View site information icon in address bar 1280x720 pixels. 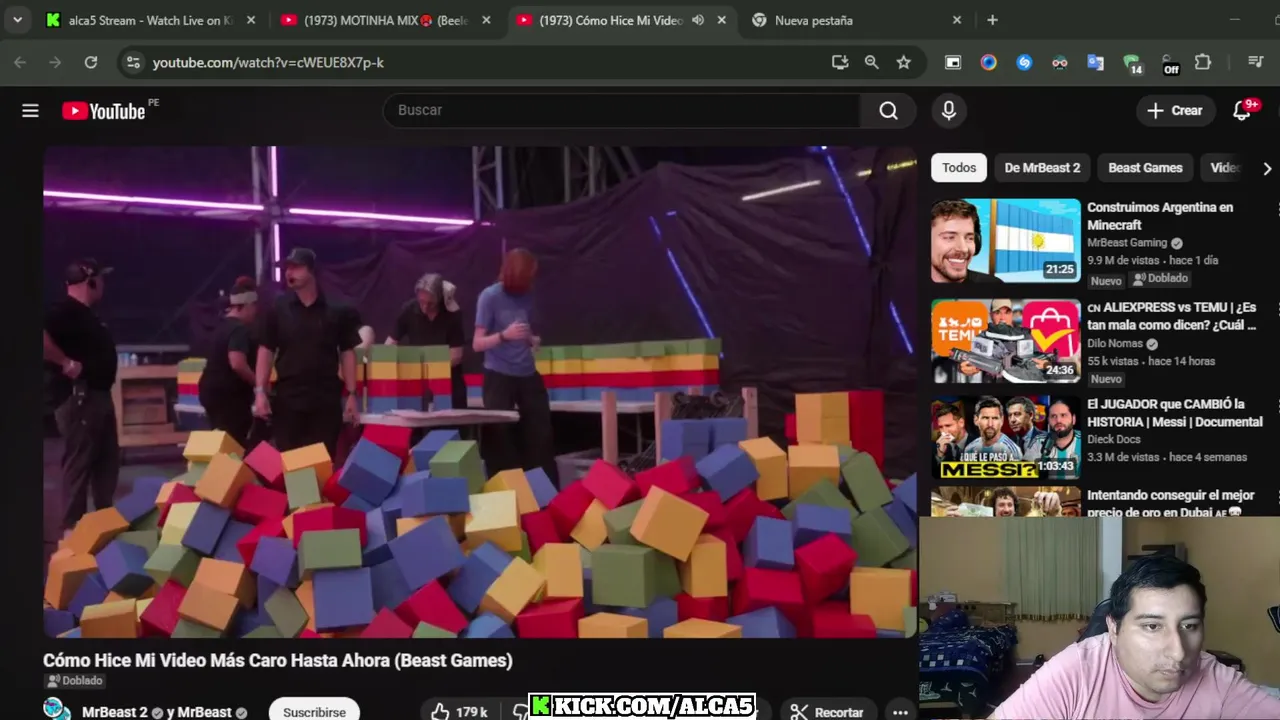pyautogui.click(x=132, y=62)
